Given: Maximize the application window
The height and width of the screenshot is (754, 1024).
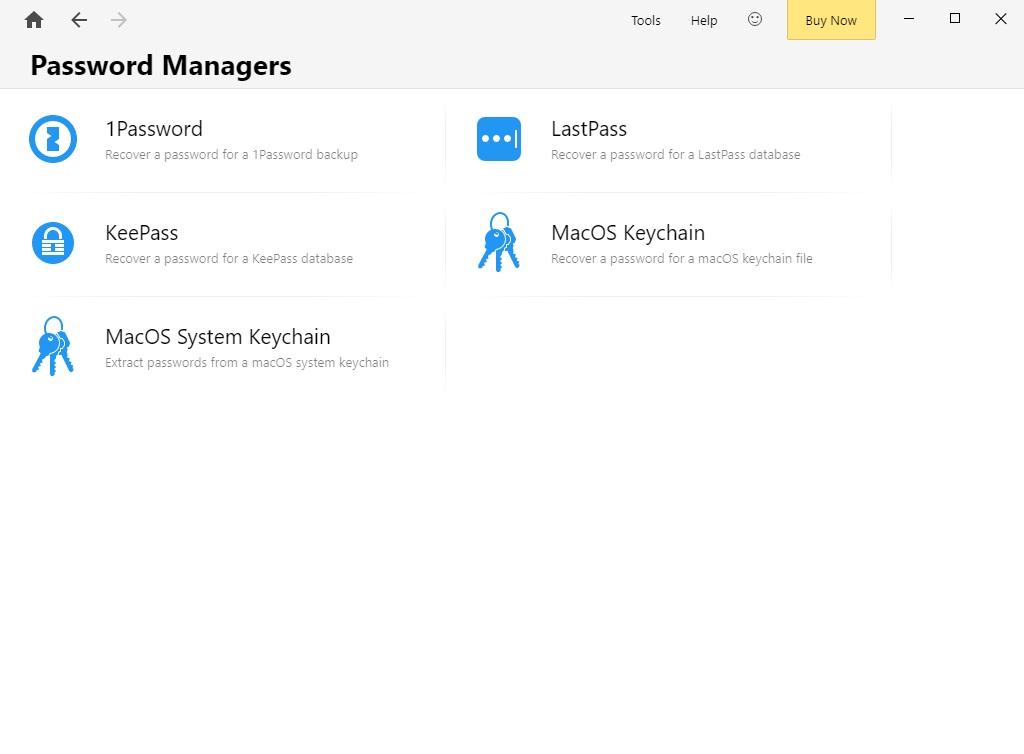Looking at the screenshot, I should coord(955,19).
